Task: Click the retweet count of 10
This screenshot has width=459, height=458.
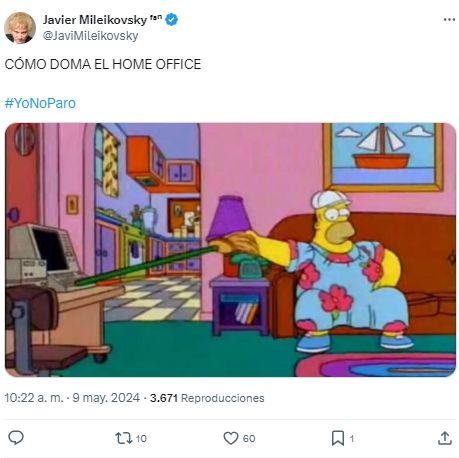Action: 141,438
